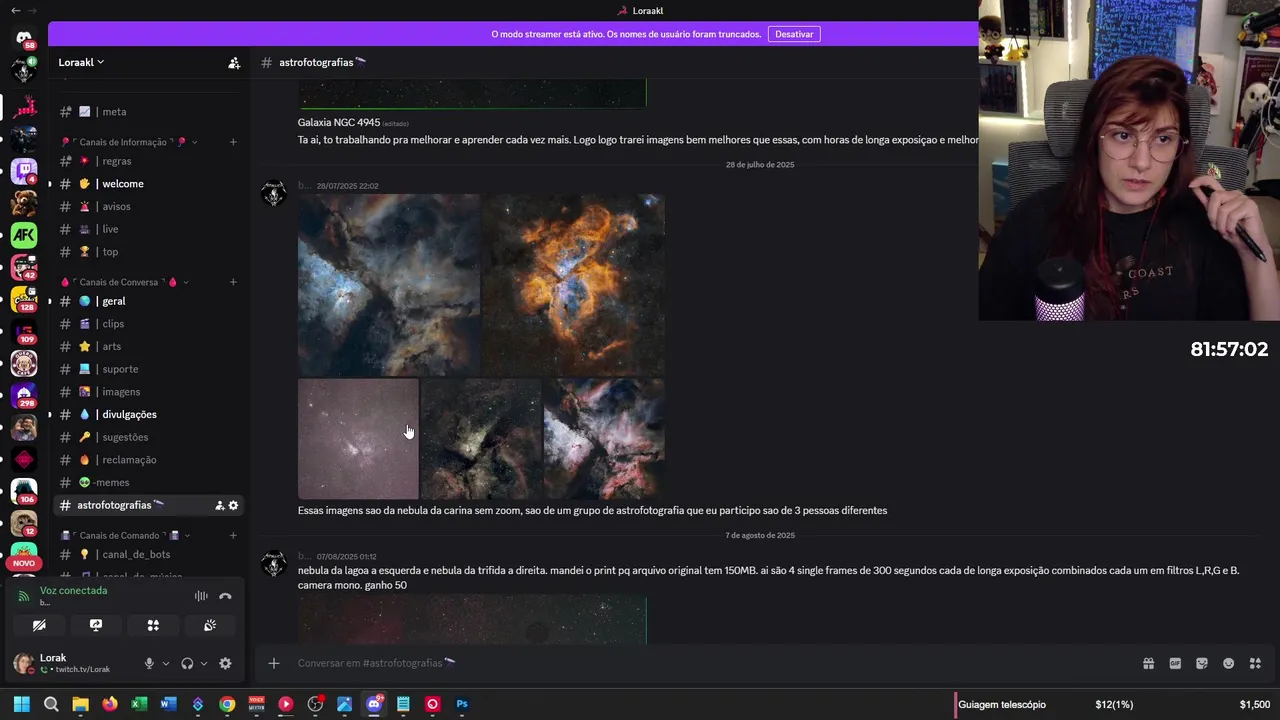This screenshot has width=1280, height=720.
Task: Open the pinkish starfield thumbnail
Action: coord(358,439)
